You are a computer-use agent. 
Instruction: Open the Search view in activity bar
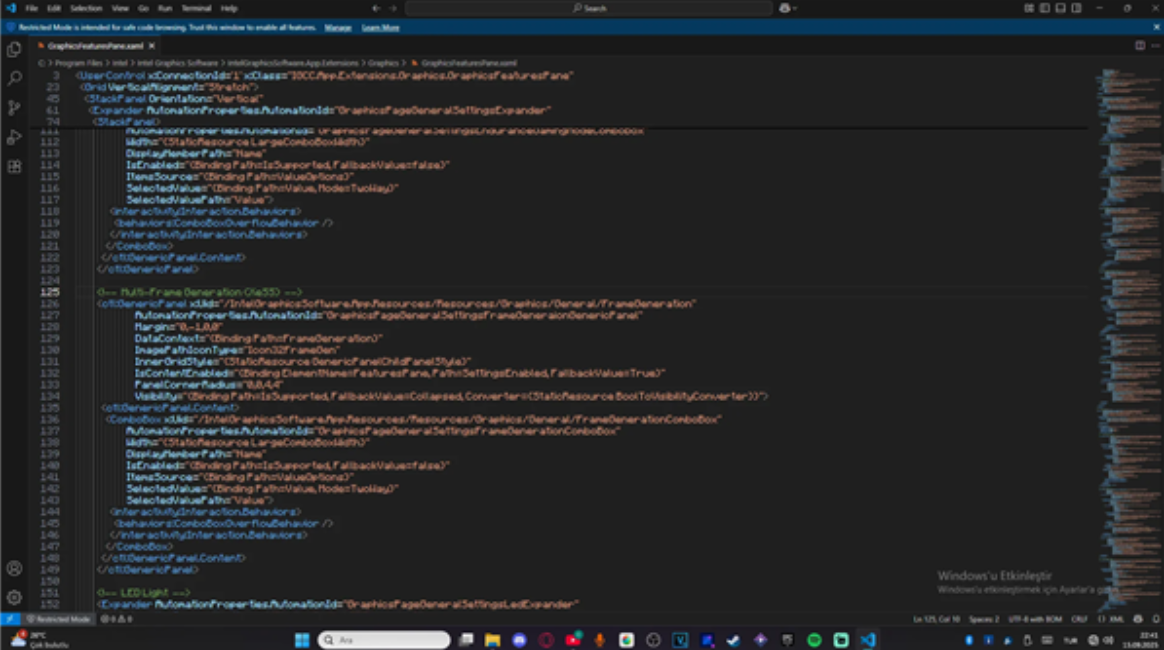pyautogui.click(x=14, y=78)
